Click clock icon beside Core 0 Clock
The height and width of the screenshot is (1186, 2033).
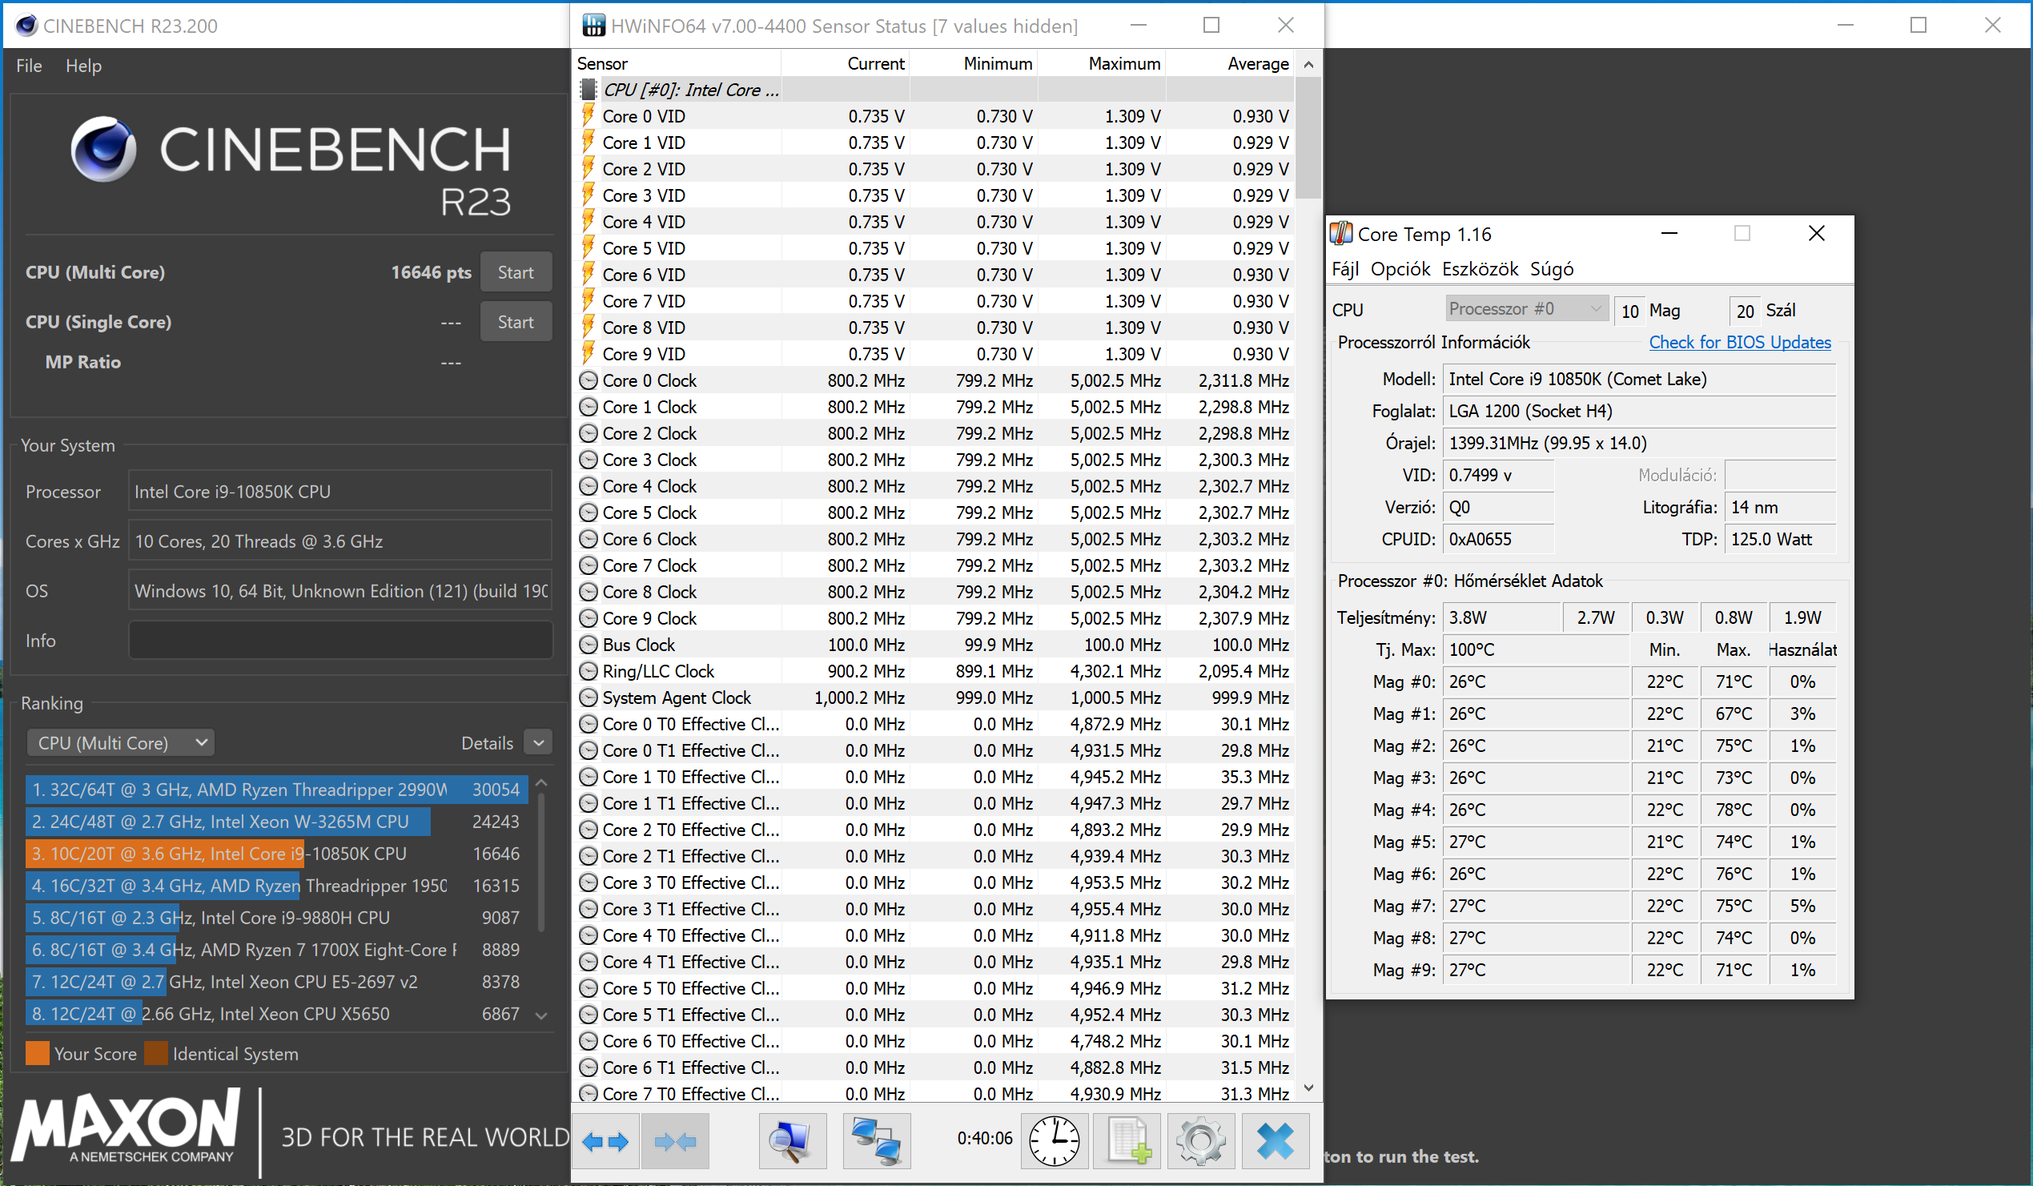coord(589,380)
